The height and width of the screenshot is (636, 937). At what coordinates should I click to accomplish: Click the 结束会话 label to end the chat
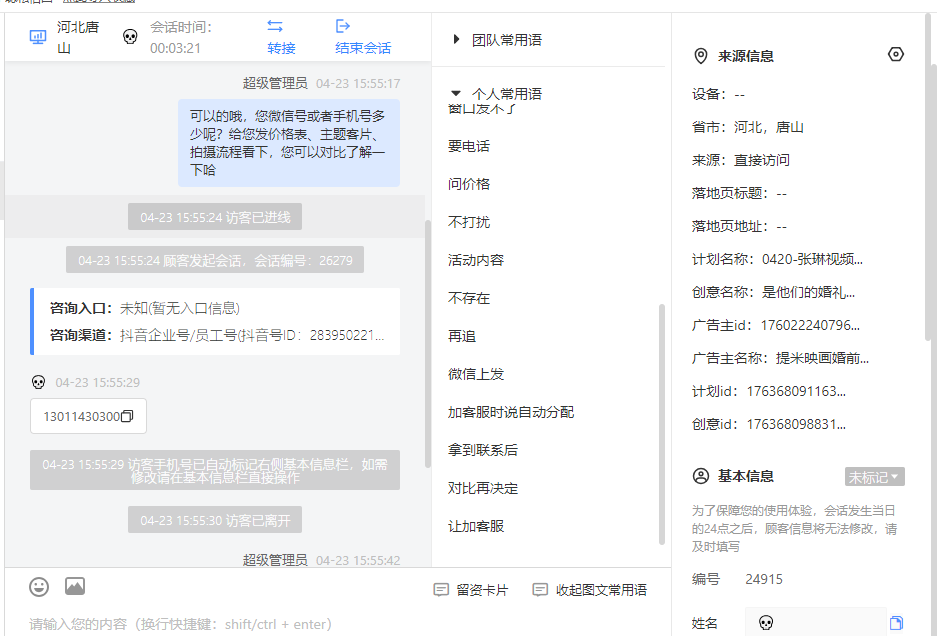pyautogui.click(x=363, y=48)
